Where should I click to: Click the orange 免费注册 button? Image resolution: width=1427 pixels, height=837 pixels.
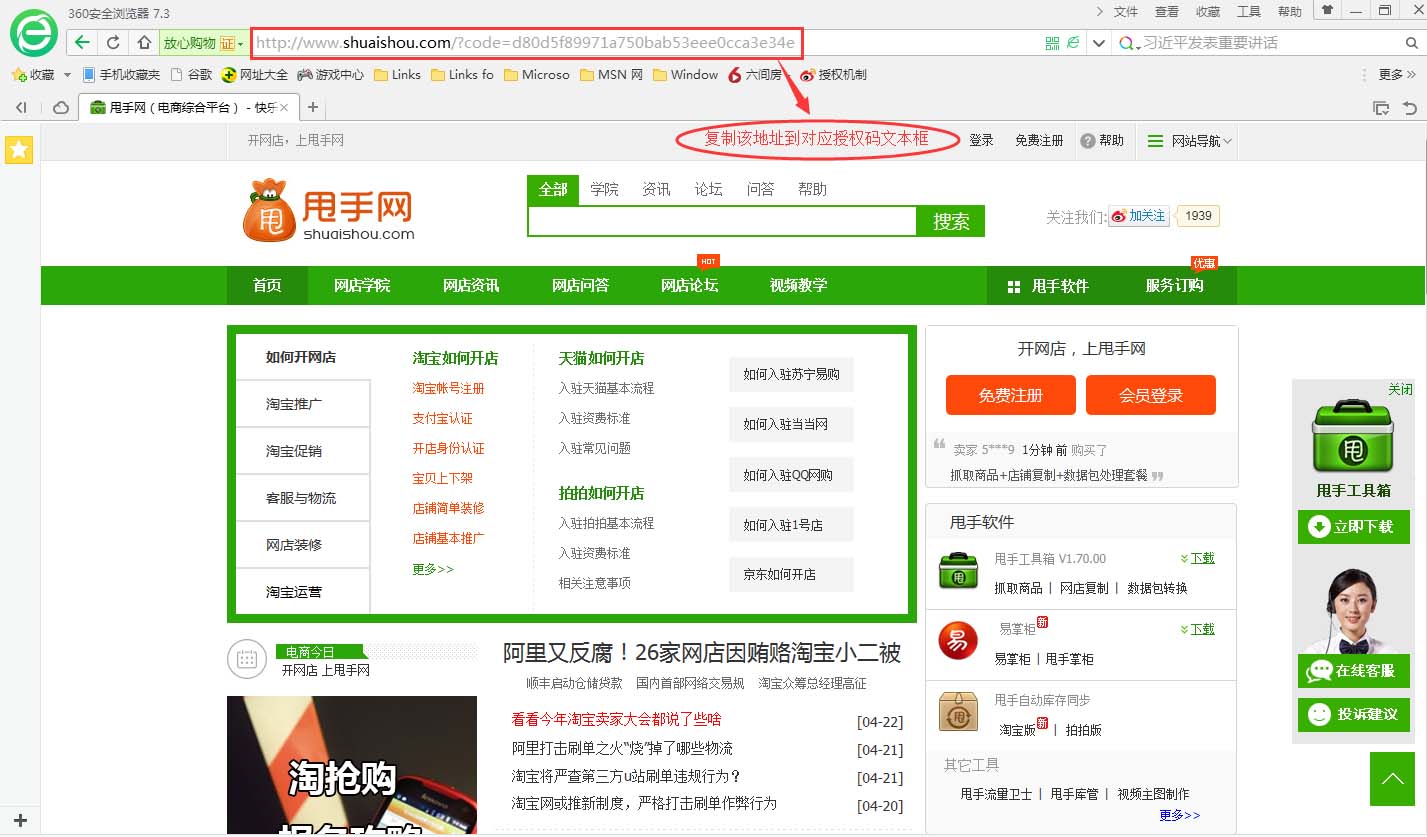click(1011, 395)
